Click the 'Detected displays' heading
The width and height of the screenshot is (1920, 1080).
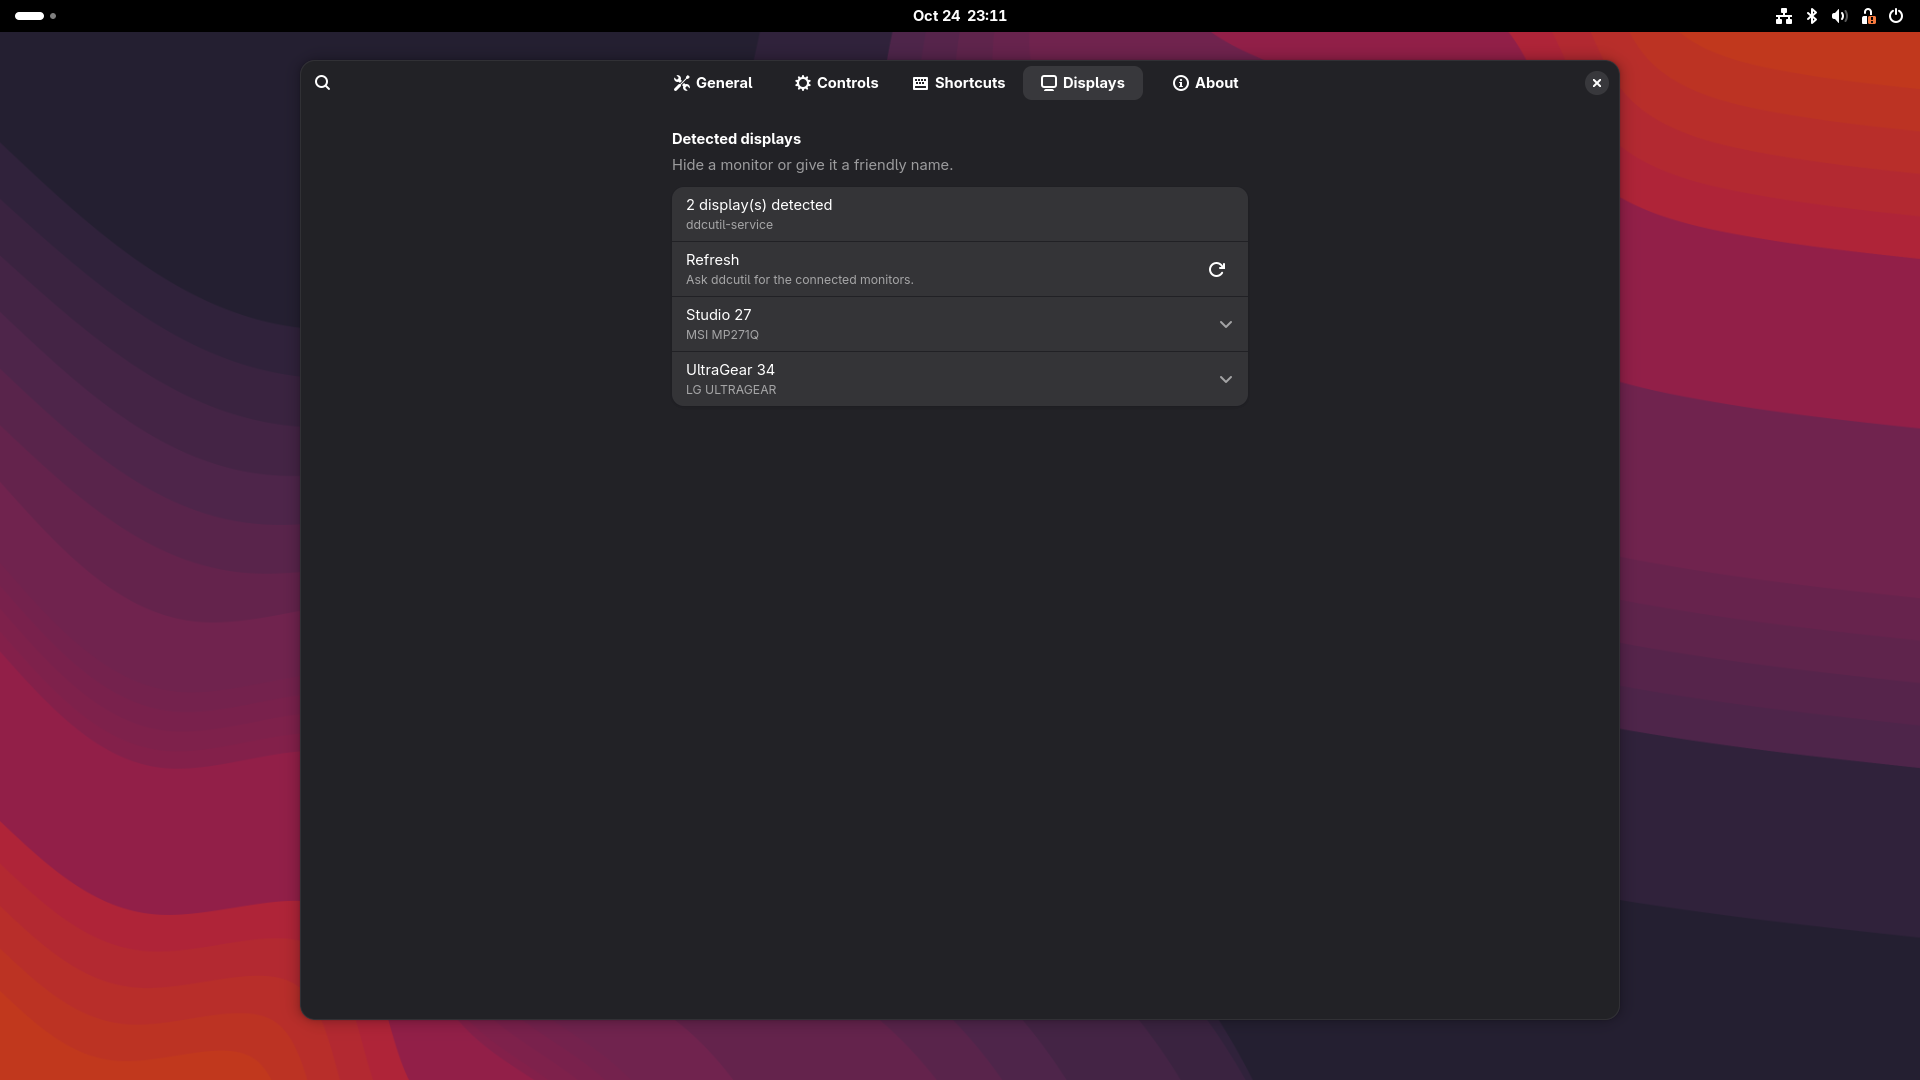click(736, 139)
